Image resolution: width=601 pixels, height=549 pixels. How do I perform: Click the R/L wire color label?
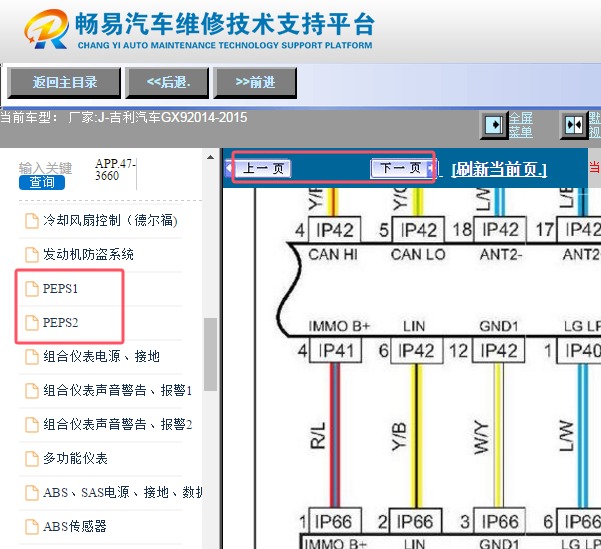coord(317,436)
